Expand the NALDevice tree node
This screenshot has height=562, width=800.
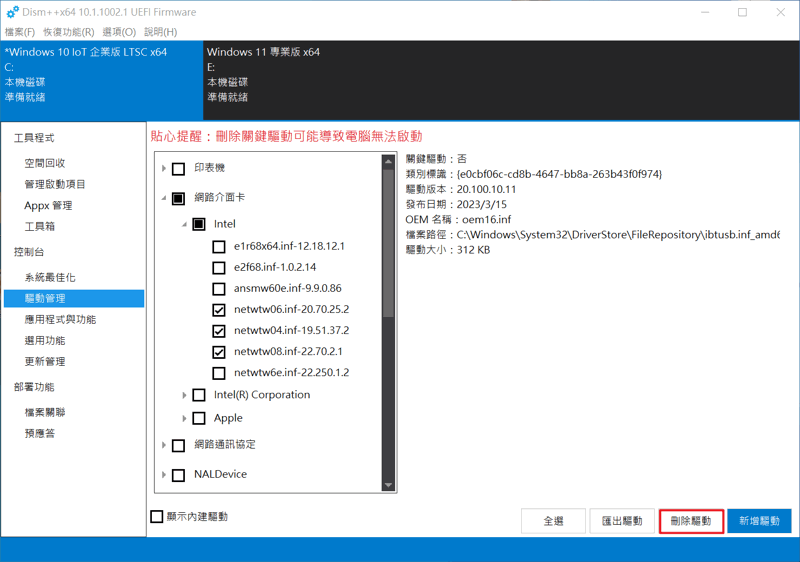click(x=164, y=474)
